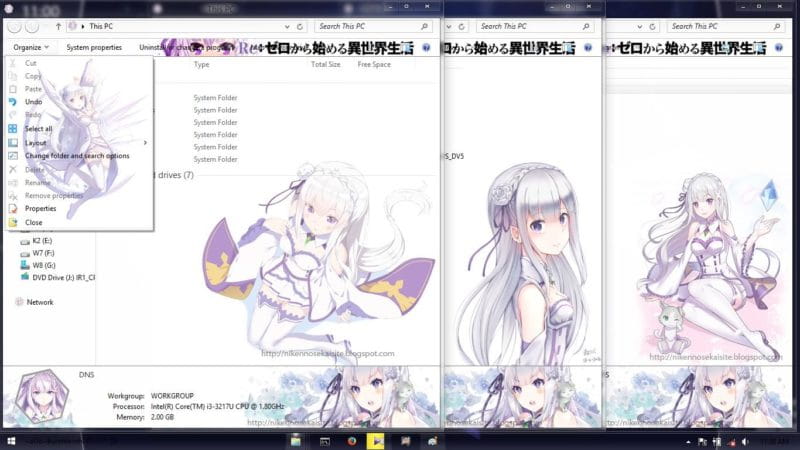This screenshot has width=800, height=450.
Task: Open Firefox from the taskbar
Action: click(x=352, y=441)
